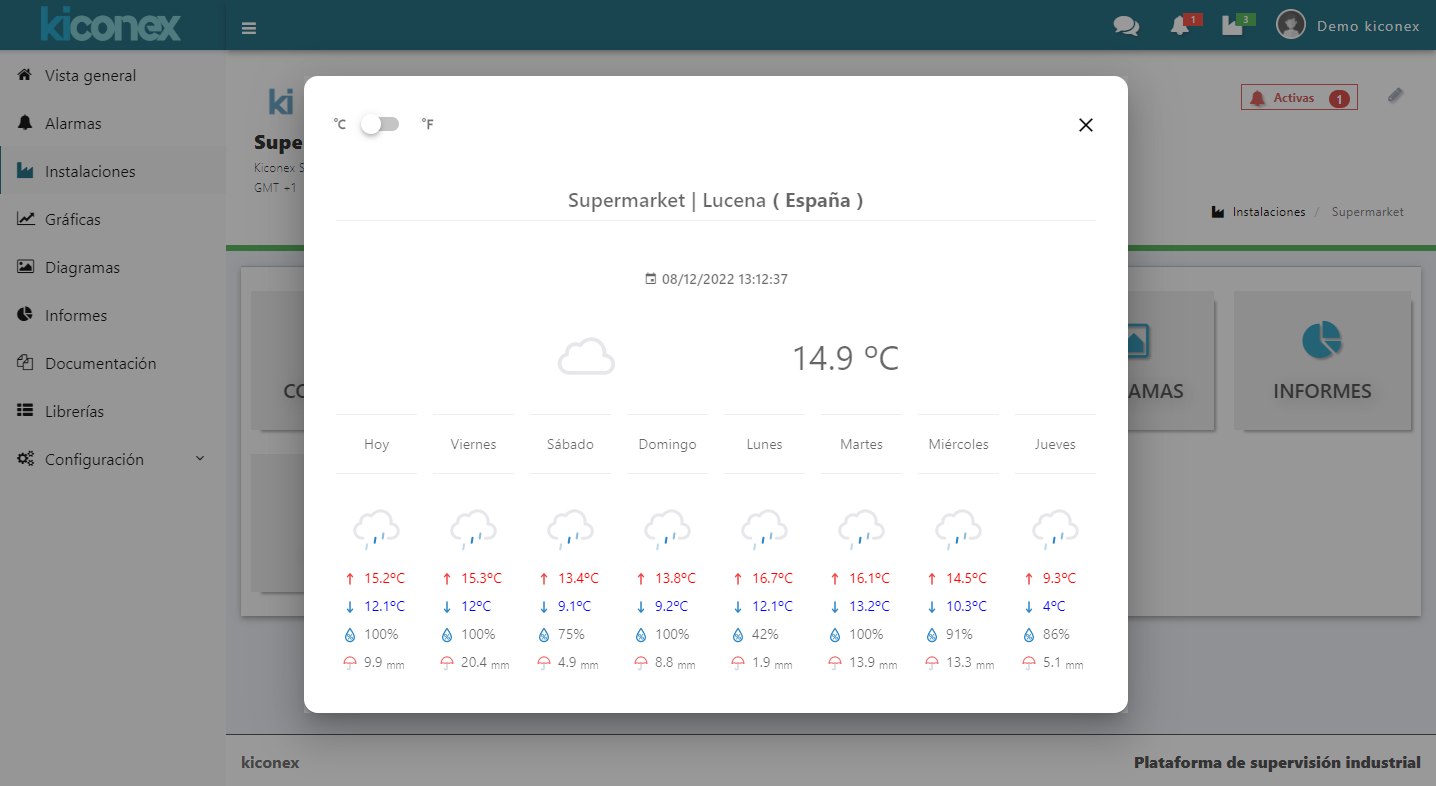Click the kiconex logo

[111, 25]
